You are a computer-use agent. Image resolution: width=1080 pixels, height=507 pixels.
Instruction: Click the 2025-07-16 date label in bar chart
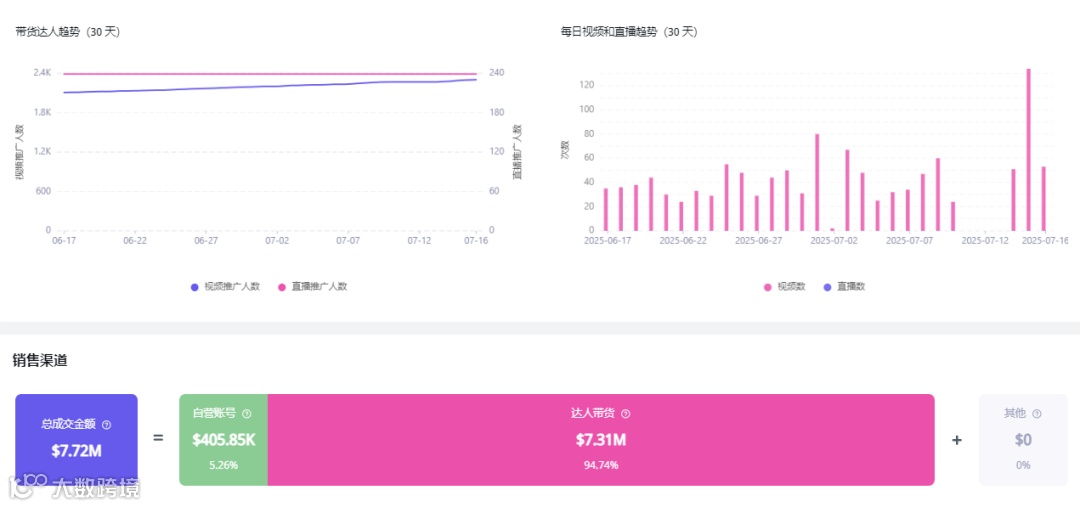1044,240
